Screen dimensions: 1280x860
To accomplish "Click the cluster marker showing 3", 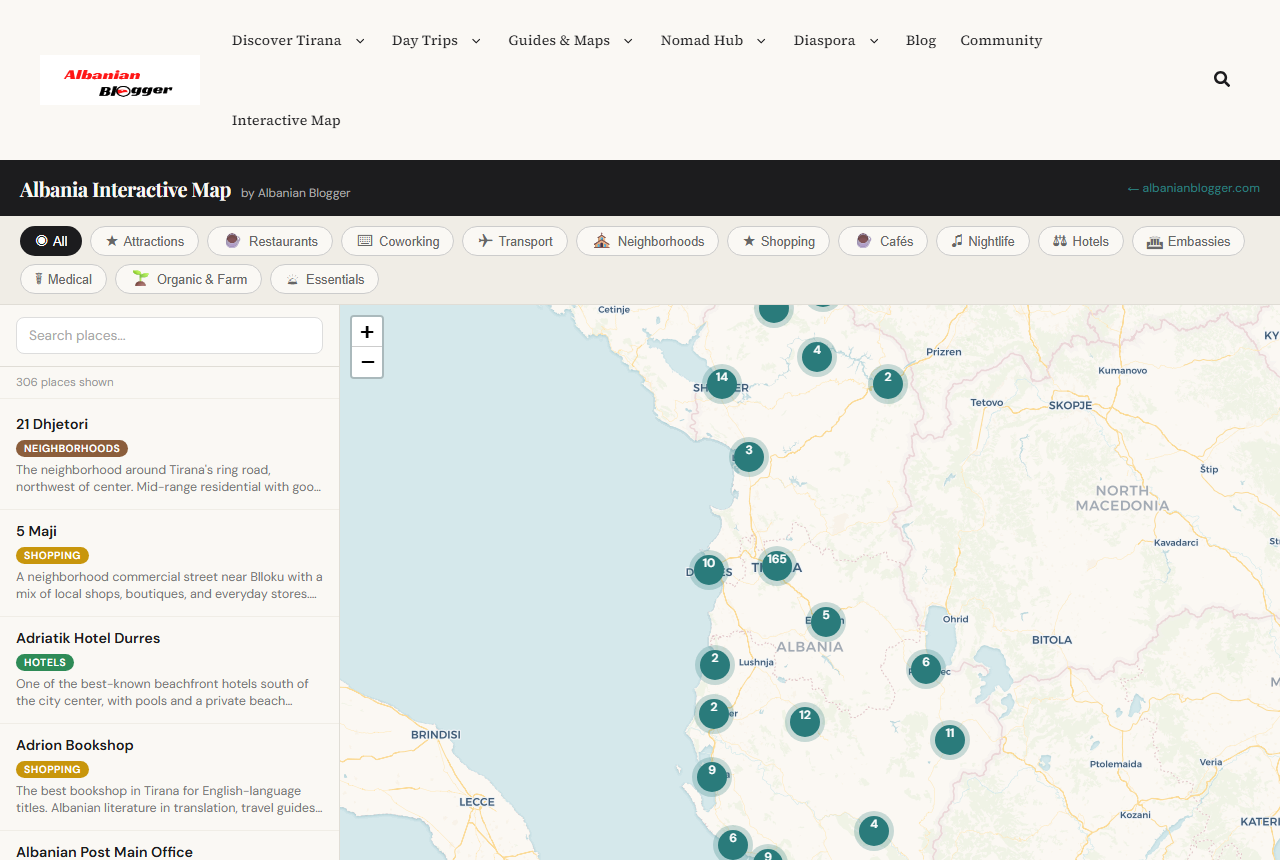I will [x=748, y=456].
